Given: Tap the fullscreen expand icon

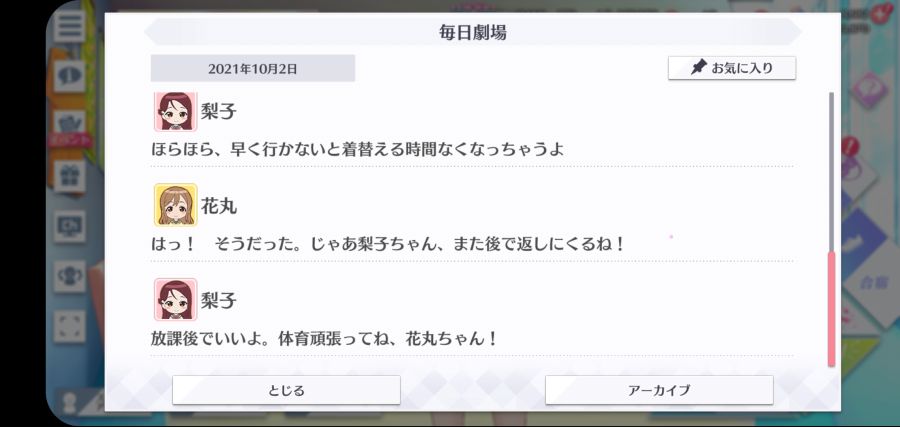Looking at the screenshot, I should pyautogui.click(x=69, y=327).
